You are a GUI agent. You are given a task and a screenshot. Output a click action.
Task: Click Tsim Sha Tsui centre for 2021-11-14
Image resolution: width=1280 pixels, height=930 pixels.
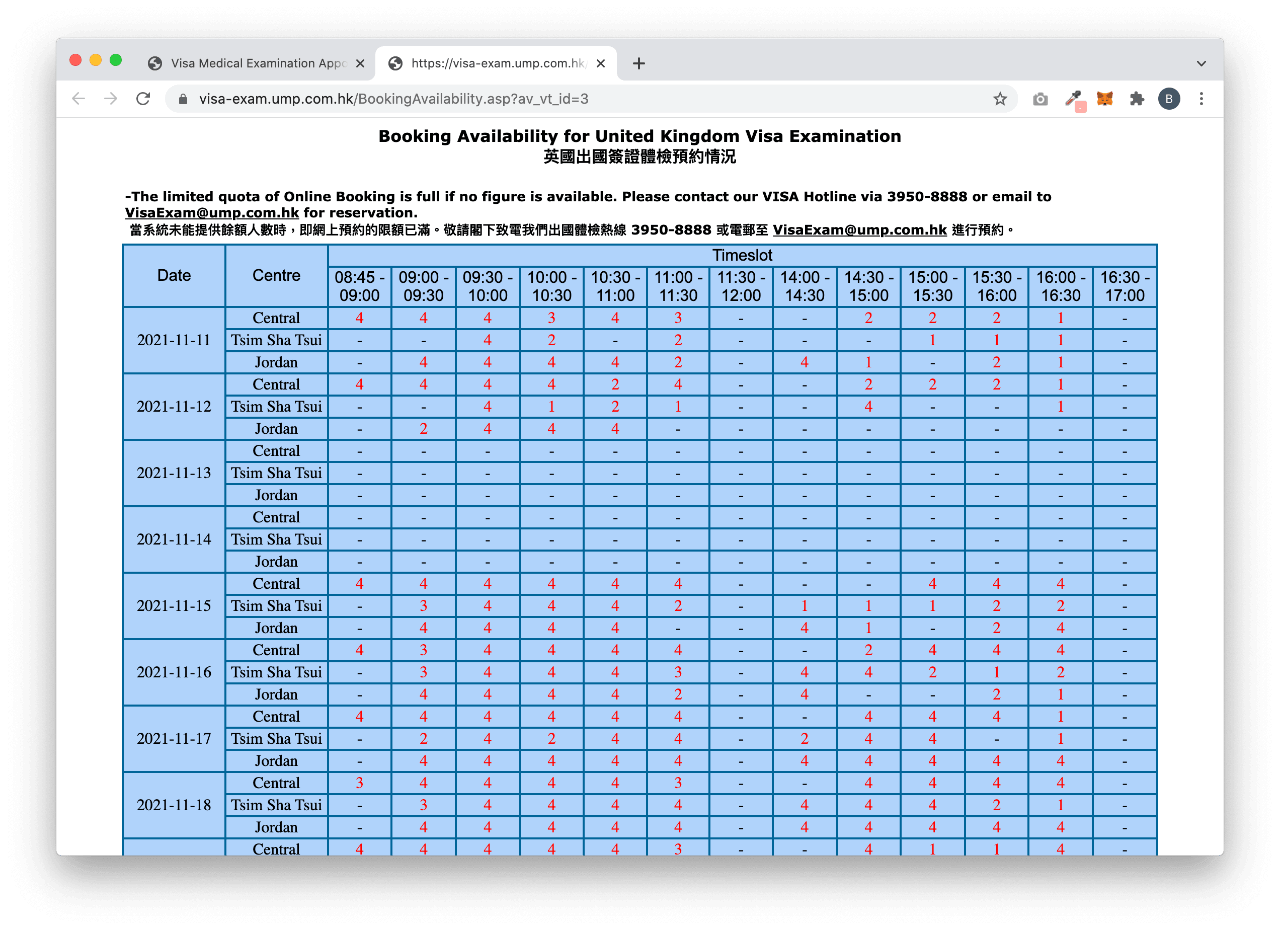277,540
